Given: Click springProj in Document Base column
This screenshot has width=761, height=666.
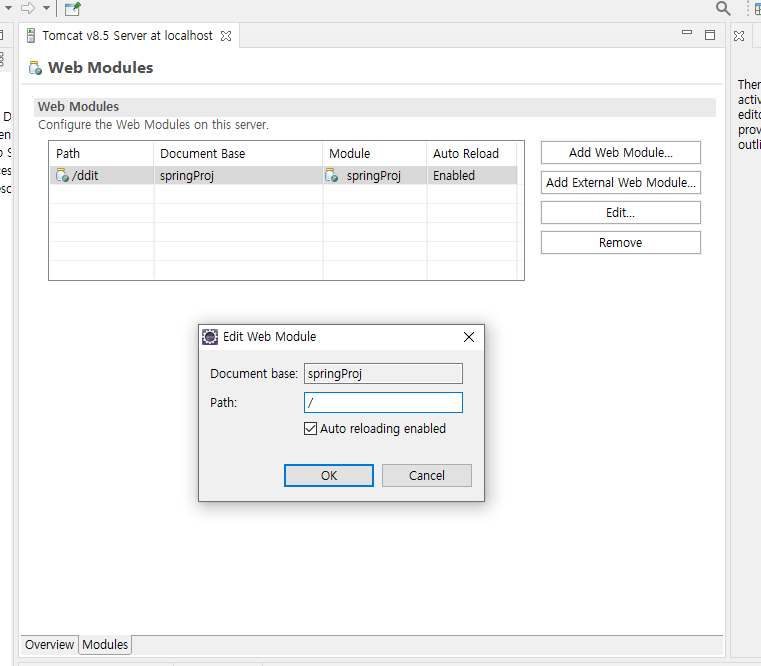Looking at the screenshot, I should tap(187, 176).
